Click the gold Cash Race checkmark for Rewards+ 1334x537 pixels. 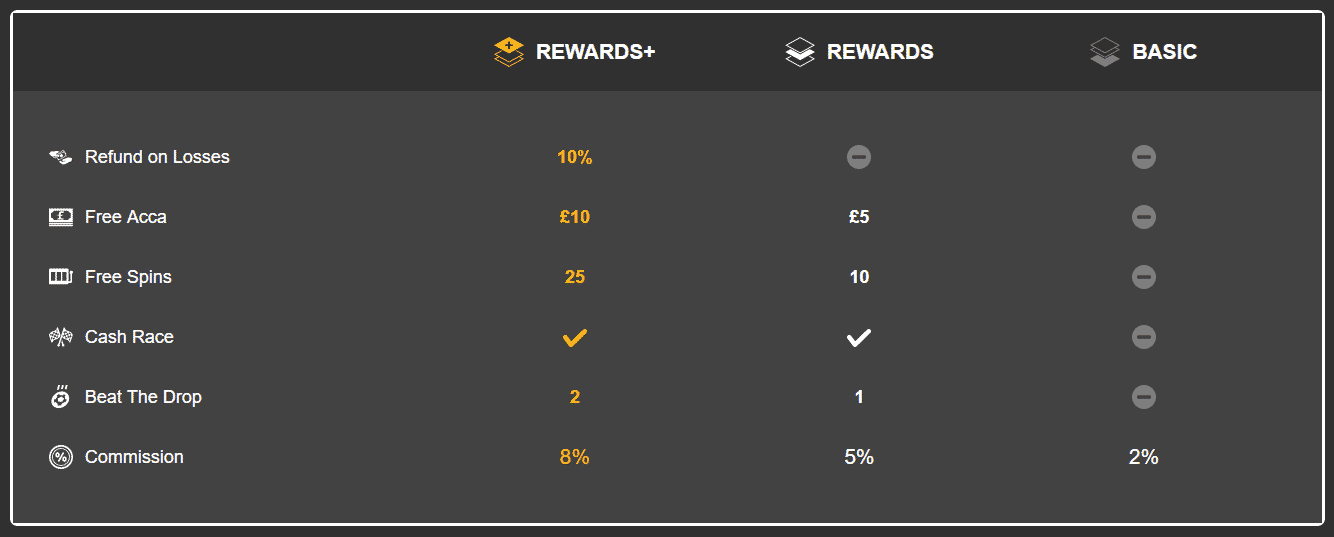(x=574, y=338)
